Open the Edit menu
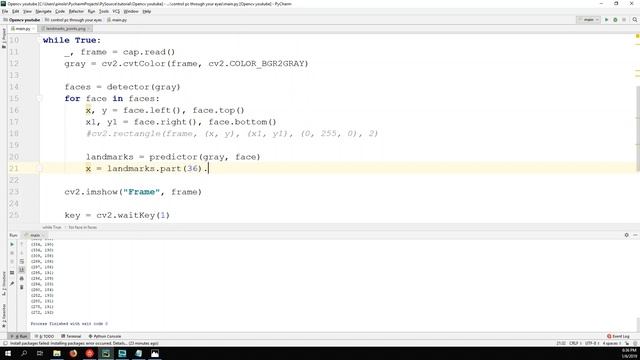The height and width of the screenshot is (360, 640). point(16,11)
